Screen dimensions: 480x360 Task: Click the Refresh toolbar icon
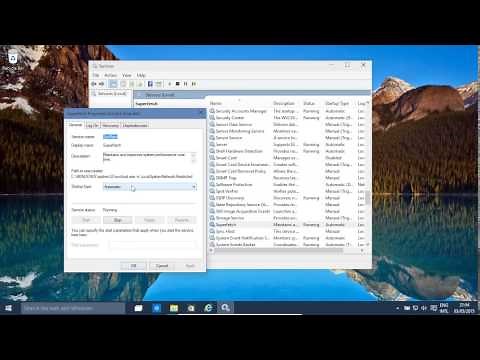tap(132, 84)
